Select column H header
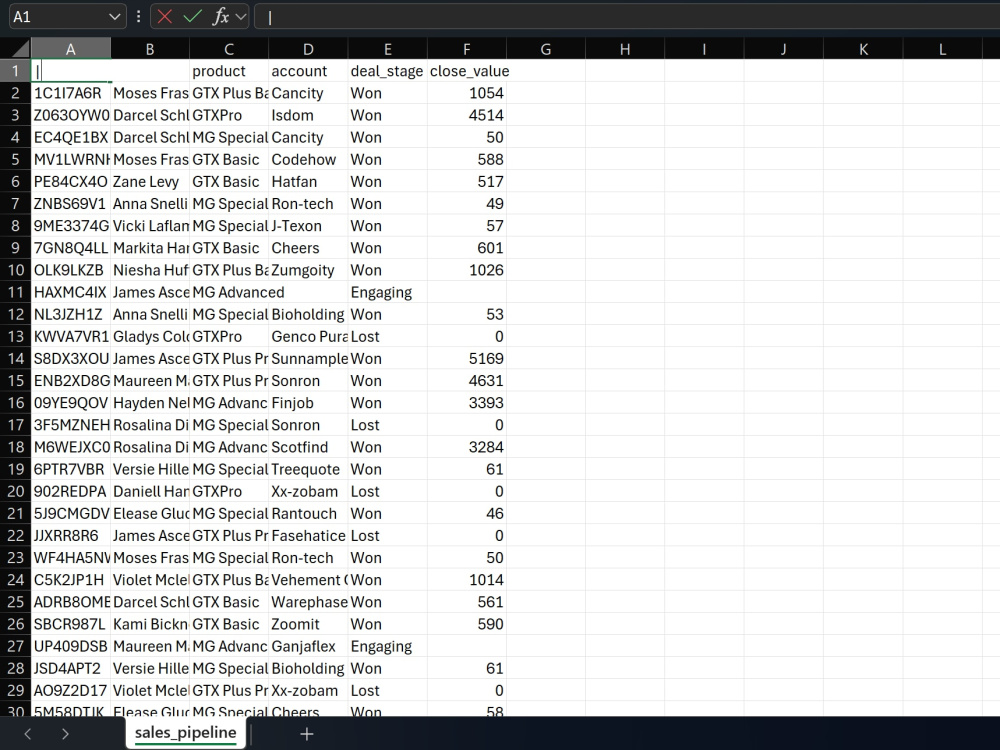Screen dimensions: 1000x750 (625, 49)
